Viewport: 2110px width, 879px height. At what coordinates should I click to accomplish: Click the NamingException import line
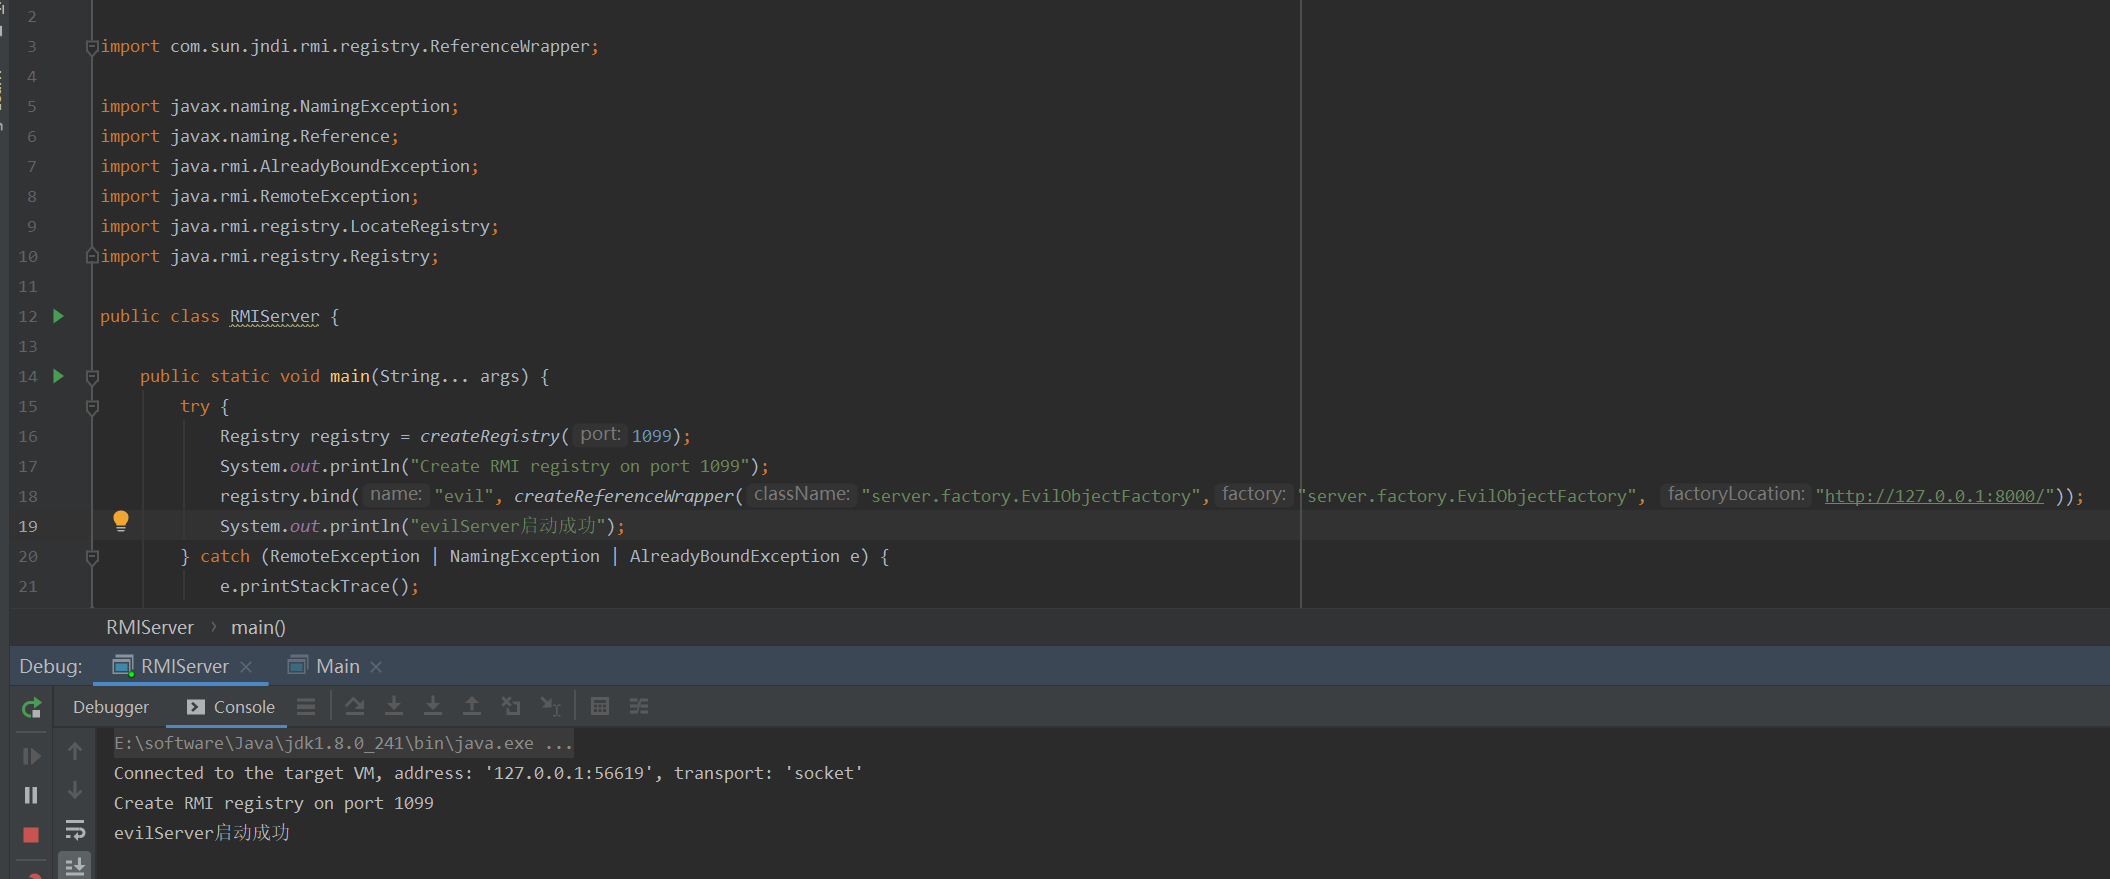[x=279, y=106]
